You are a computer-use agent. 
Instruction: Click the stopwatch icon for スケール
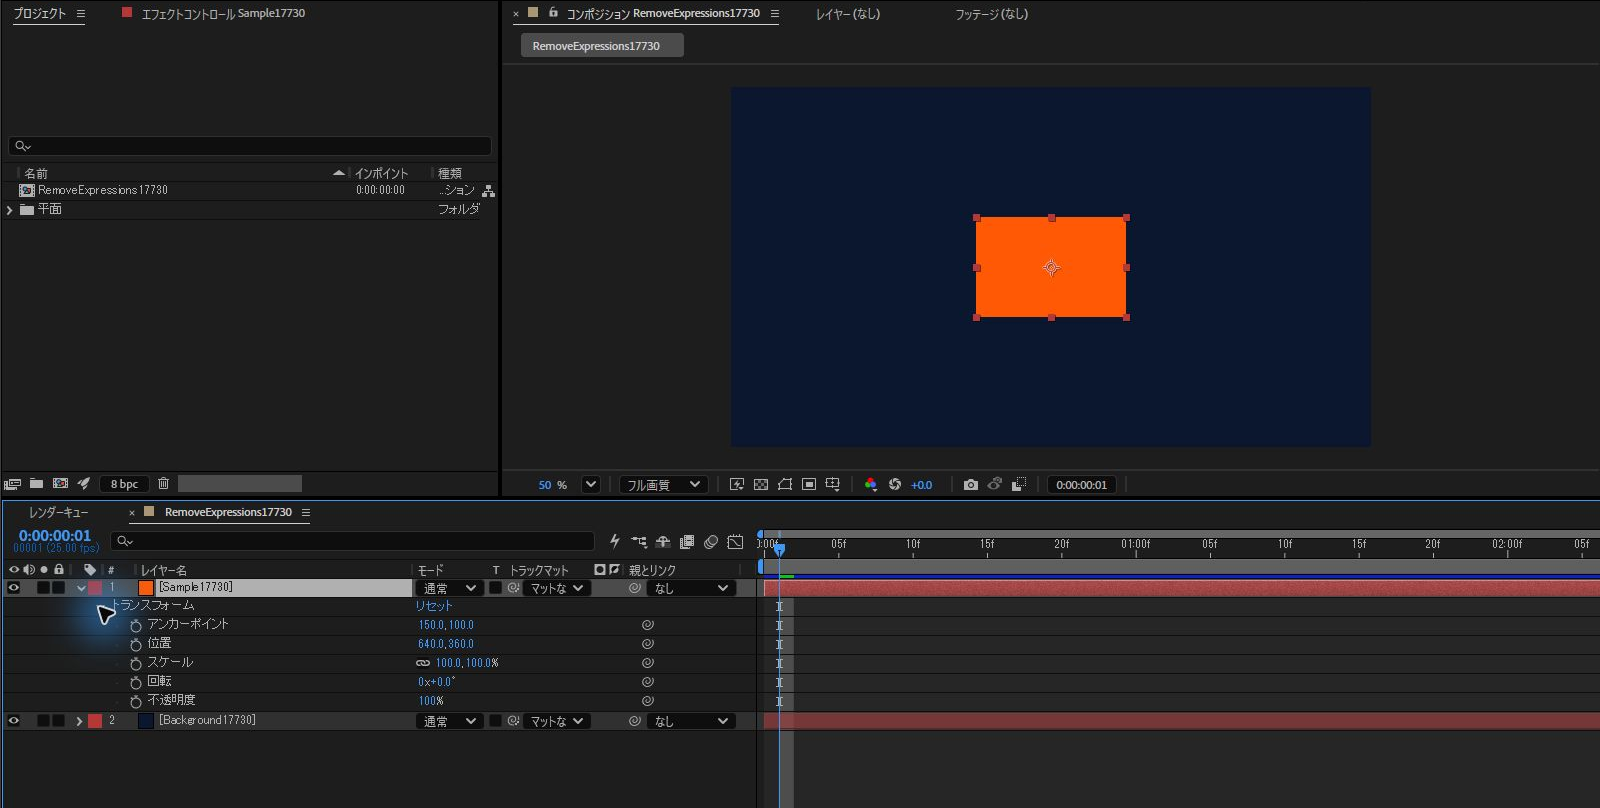pyautogui.click(x=136, y=663)
